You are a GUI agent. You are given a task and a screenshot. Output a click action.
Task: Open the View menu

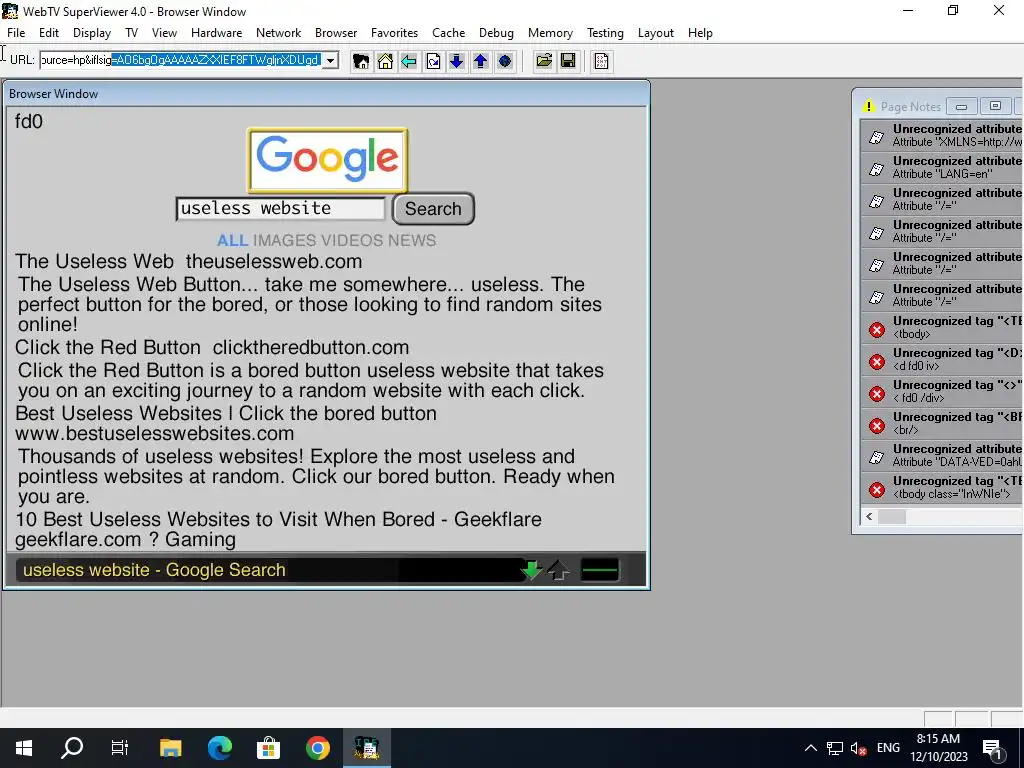point(164,33)
